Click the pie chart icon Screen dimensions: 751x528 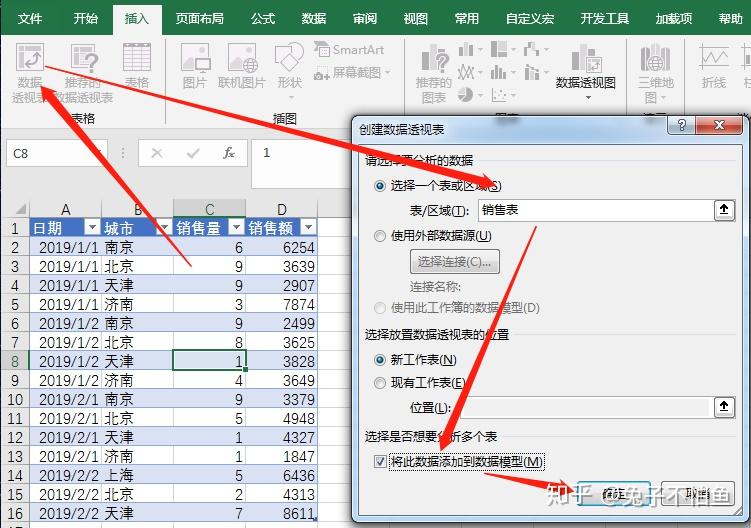click(x=466, y=94)
